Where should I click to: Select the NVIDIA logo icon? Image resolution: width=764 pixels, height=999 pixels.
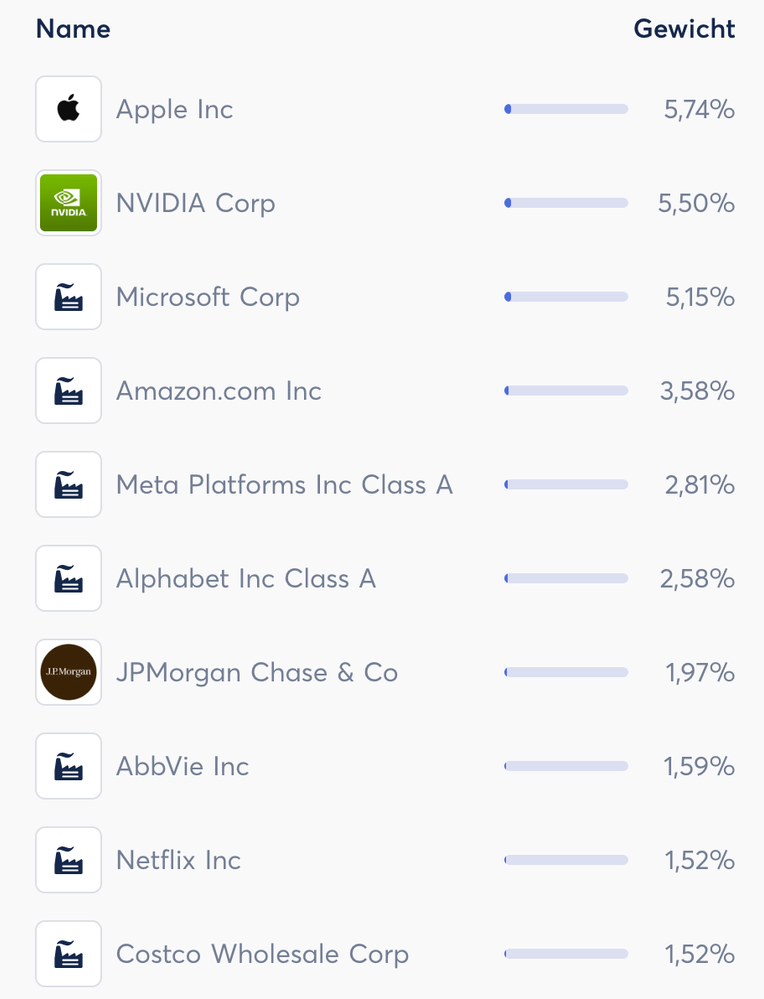(68, 202)
